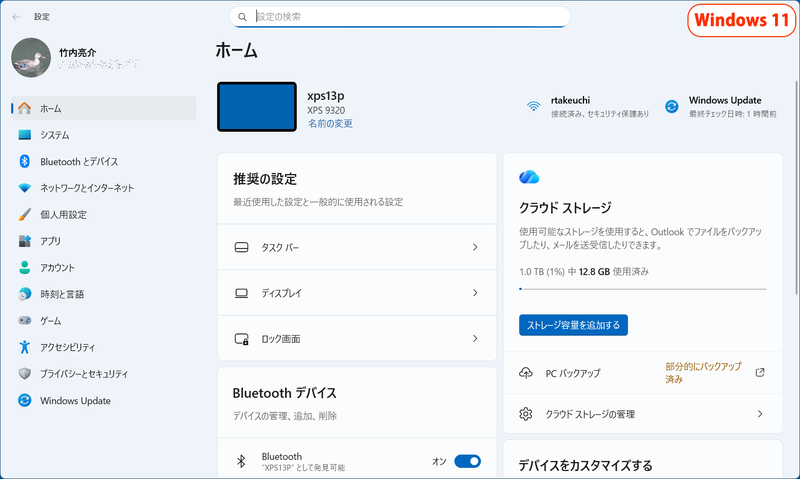This screenshot has height=479, width=800.
Task: Click the Bluetooth icon in the sidebar
Action: point(24,161)
